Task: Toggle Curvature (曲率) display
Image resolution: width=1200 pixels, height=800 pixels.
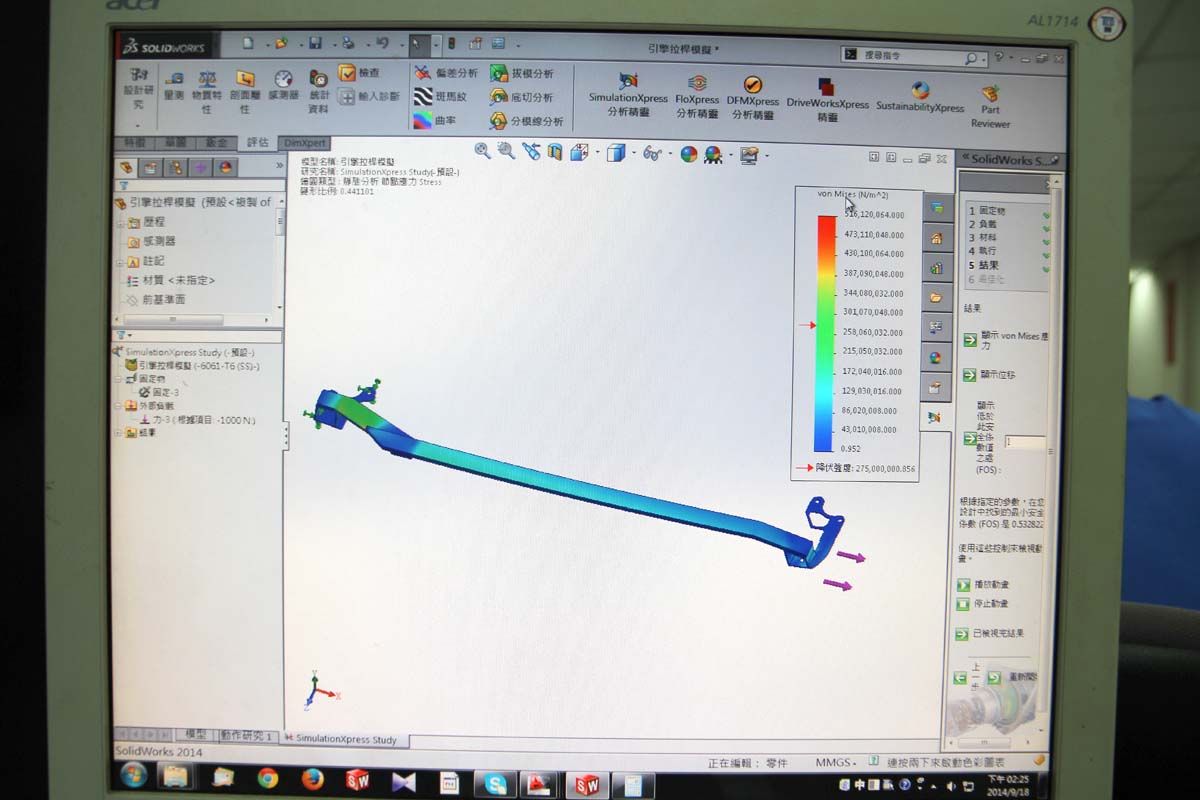Action: coord(424,121)
